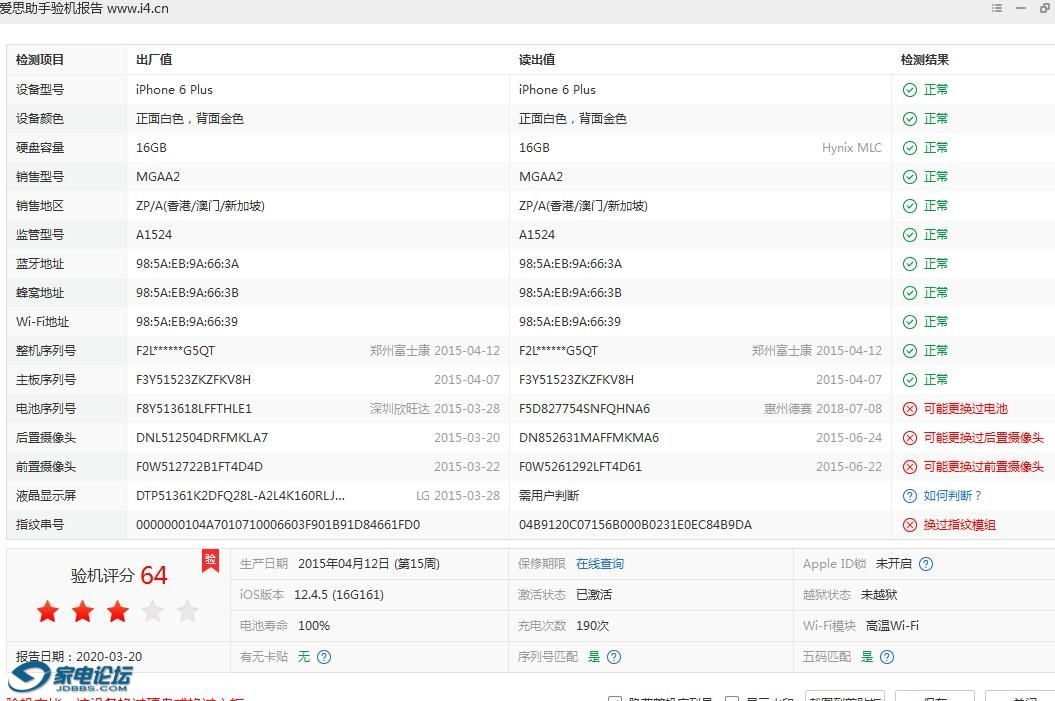Click the green check icon for 硬盘容量 row
This screenshot has height=701, width=1055.
pyautogui.click(x=910, y=148)
